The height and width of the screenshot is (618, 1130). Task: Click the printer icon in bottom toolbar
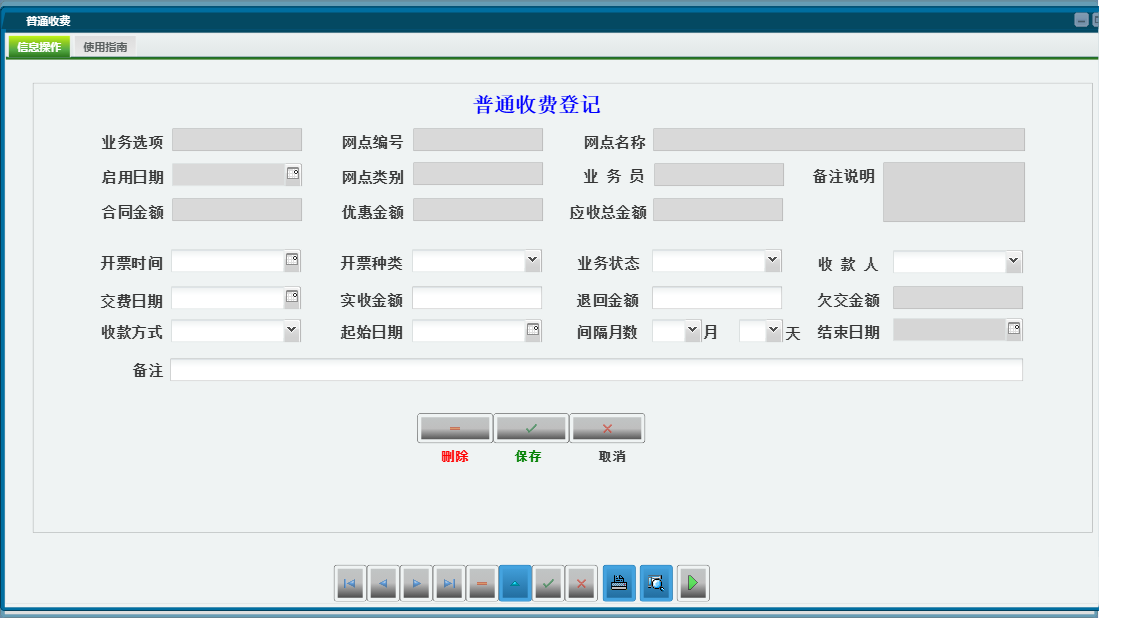tap(619, 583)
